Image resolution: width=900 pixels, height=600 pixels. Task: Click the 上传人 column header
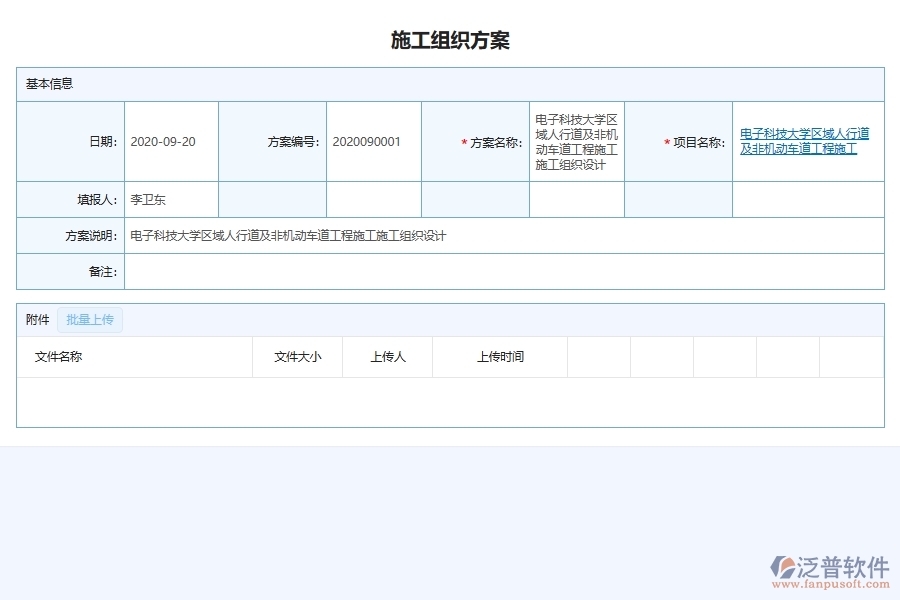coord(387,357)
